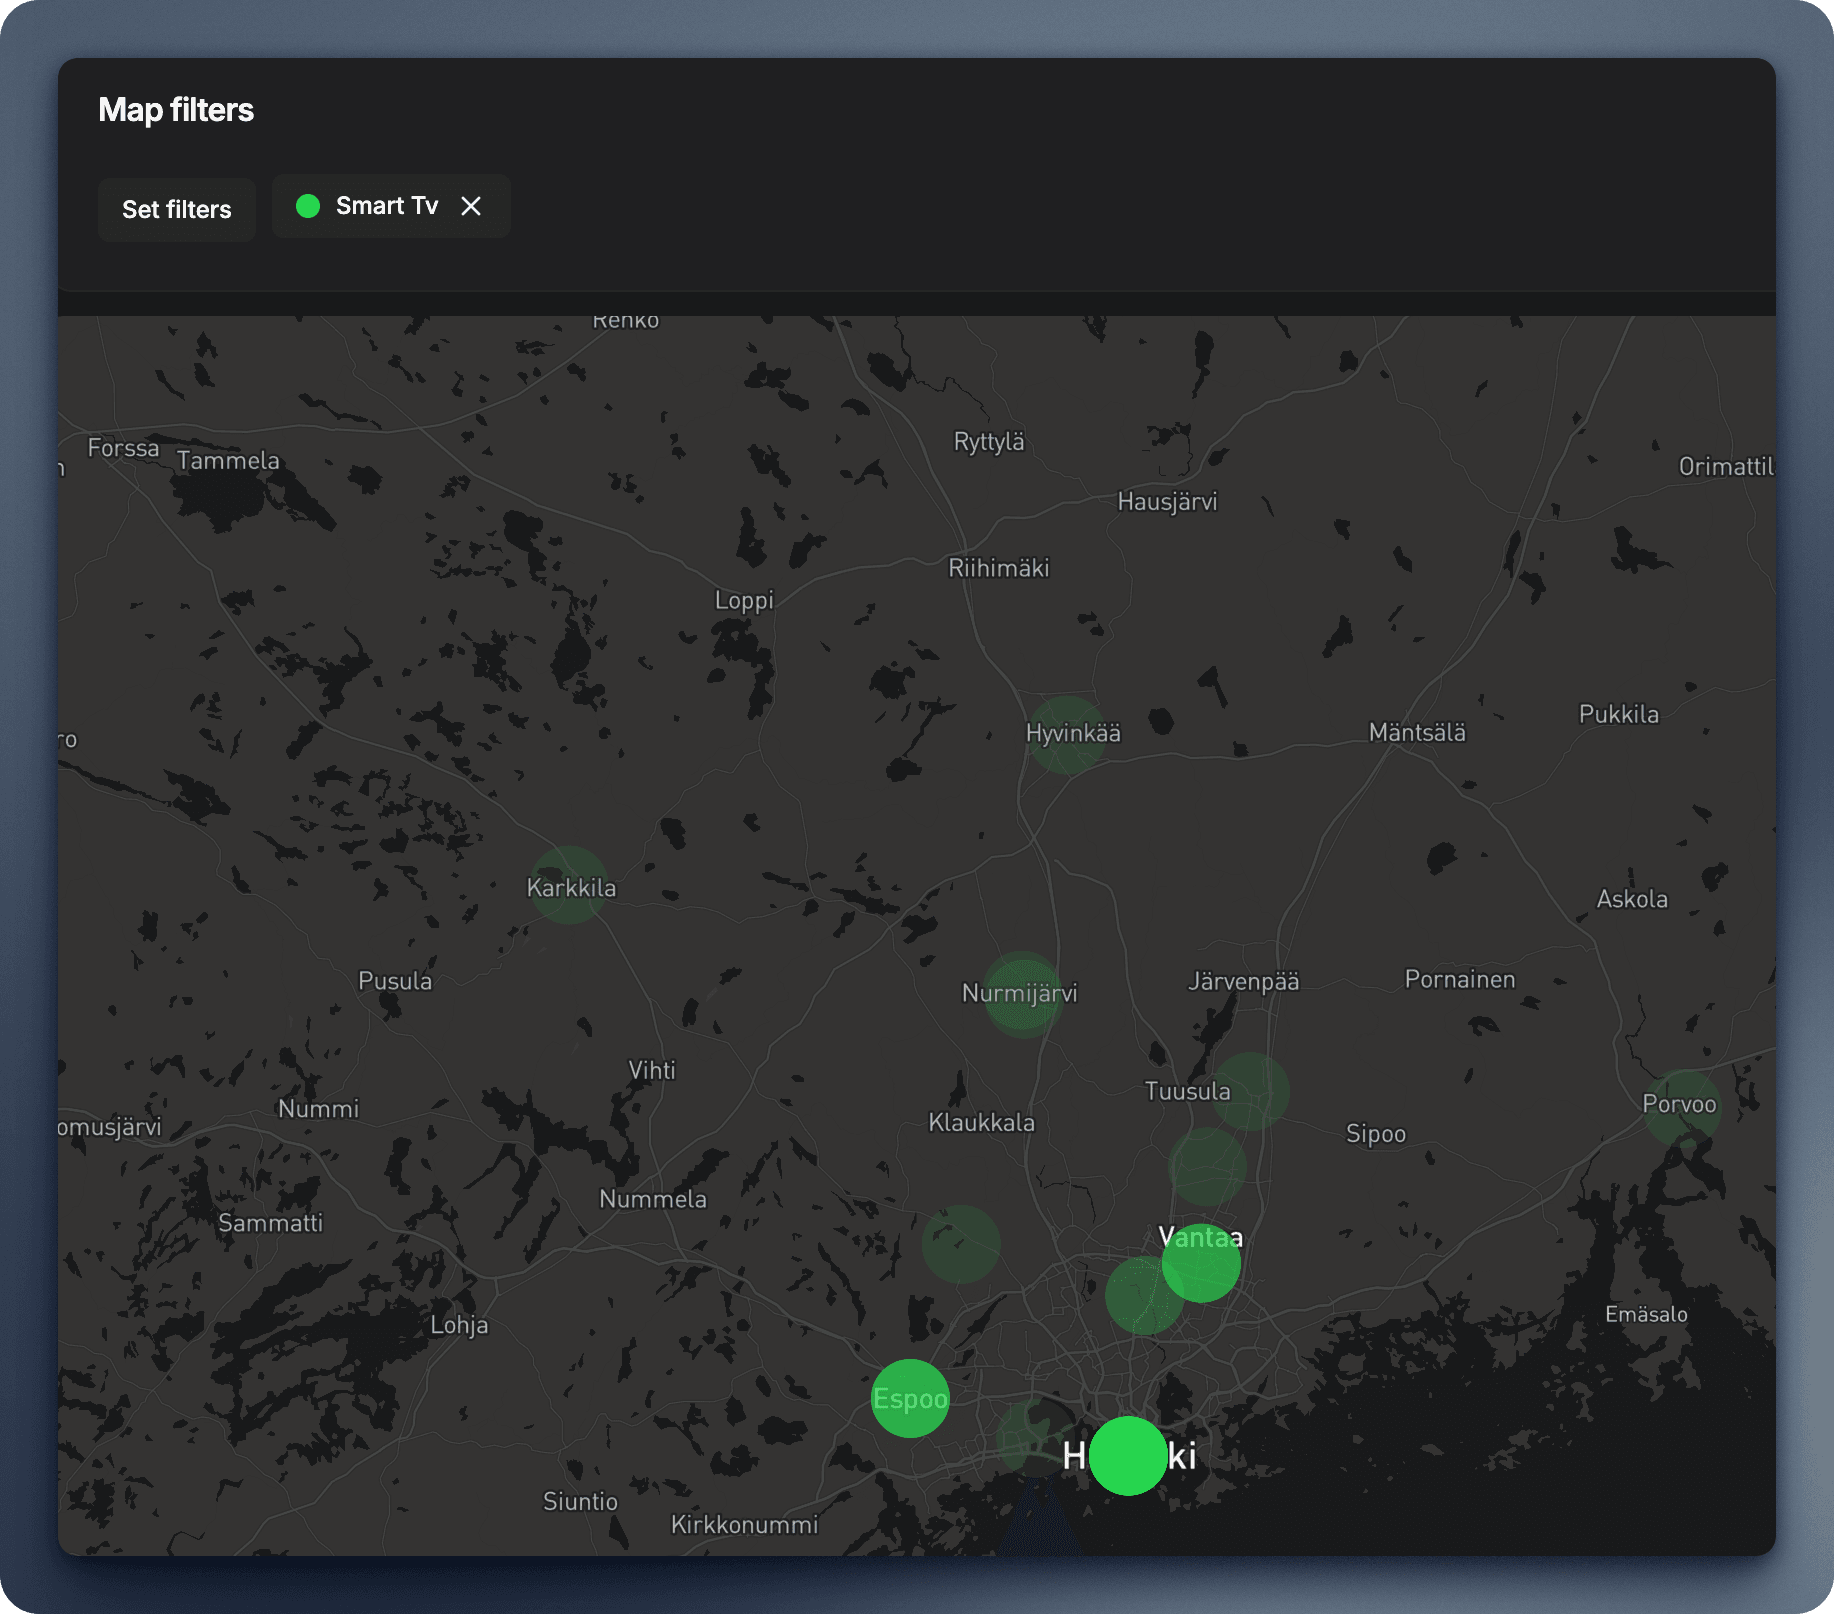Image resolution: width=1834 pixels, height=1614 pixels.
Task: Remove the Smart Tv filter with X
Action: 471,206
